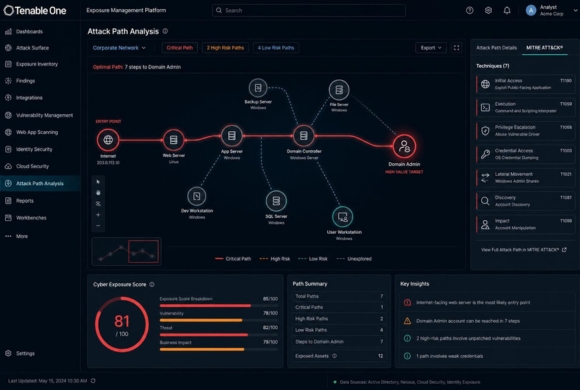580x390 pixels.
Task: Click the 81/100 score gauge
Action: [x=122, y=325]
